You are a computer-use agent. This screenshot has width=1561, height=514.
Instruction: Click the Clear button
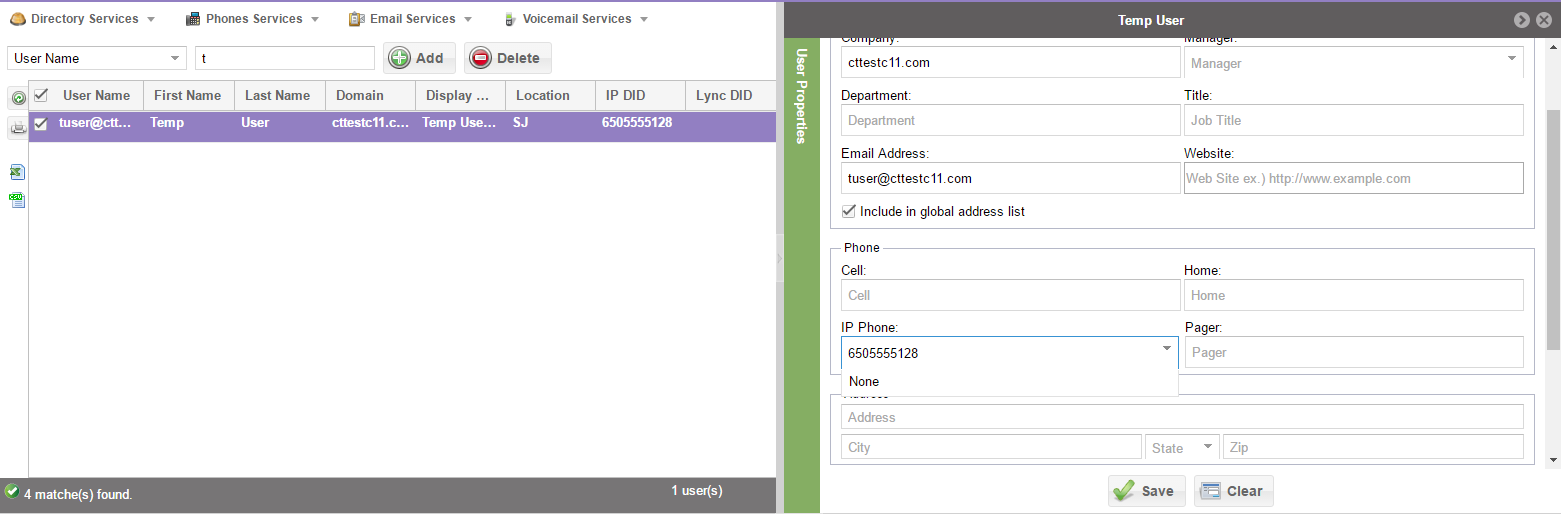point(1233,491)
